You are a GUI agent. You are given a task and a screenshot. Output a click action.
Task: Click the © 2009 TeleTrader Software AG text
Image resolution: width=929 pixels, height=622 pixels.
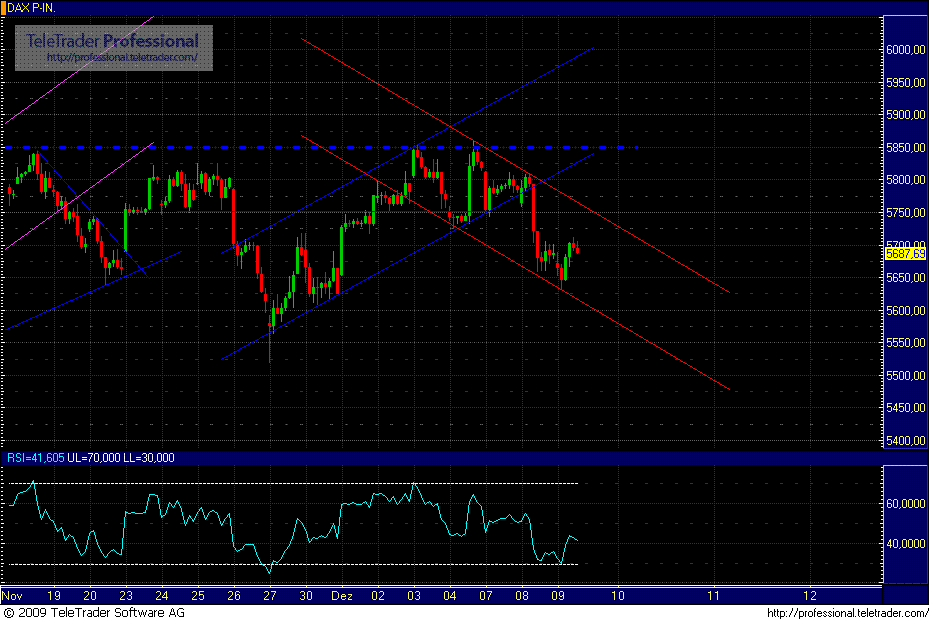pyautogui.click(x=95, y=612)
